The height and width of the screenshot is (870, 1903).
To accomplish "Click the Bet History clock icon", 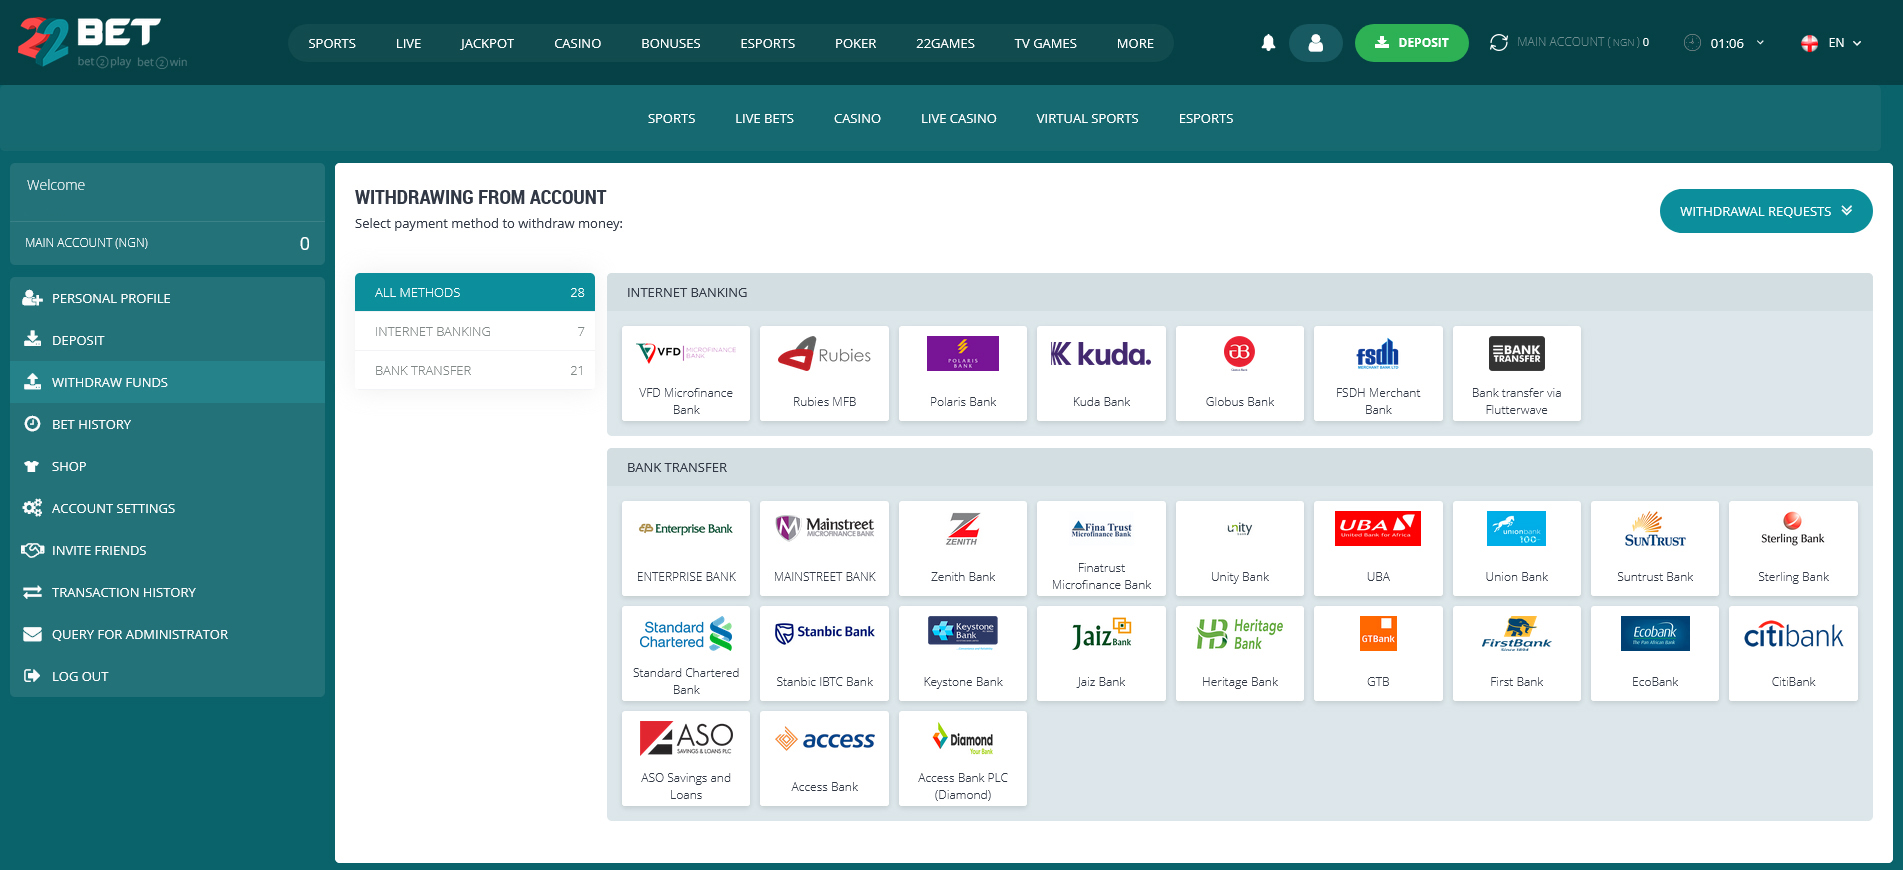I will pos(32,424).
